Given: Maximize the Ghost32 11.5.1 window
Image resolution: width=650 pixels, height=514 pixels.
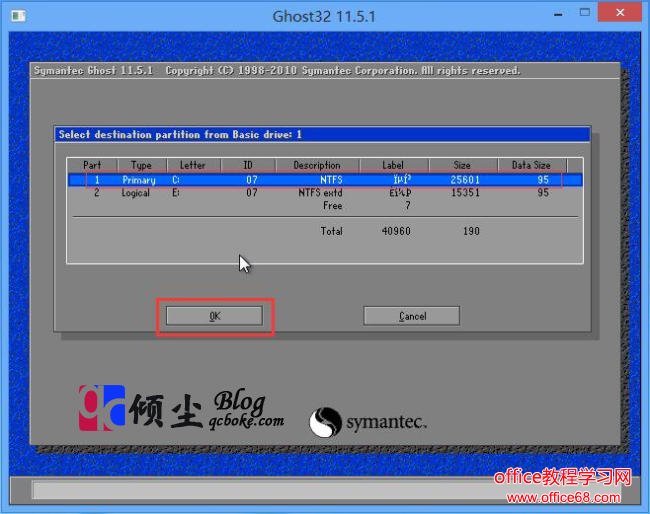Looking at the screenshot, I should pyautogui.click(x=585, y=13).
